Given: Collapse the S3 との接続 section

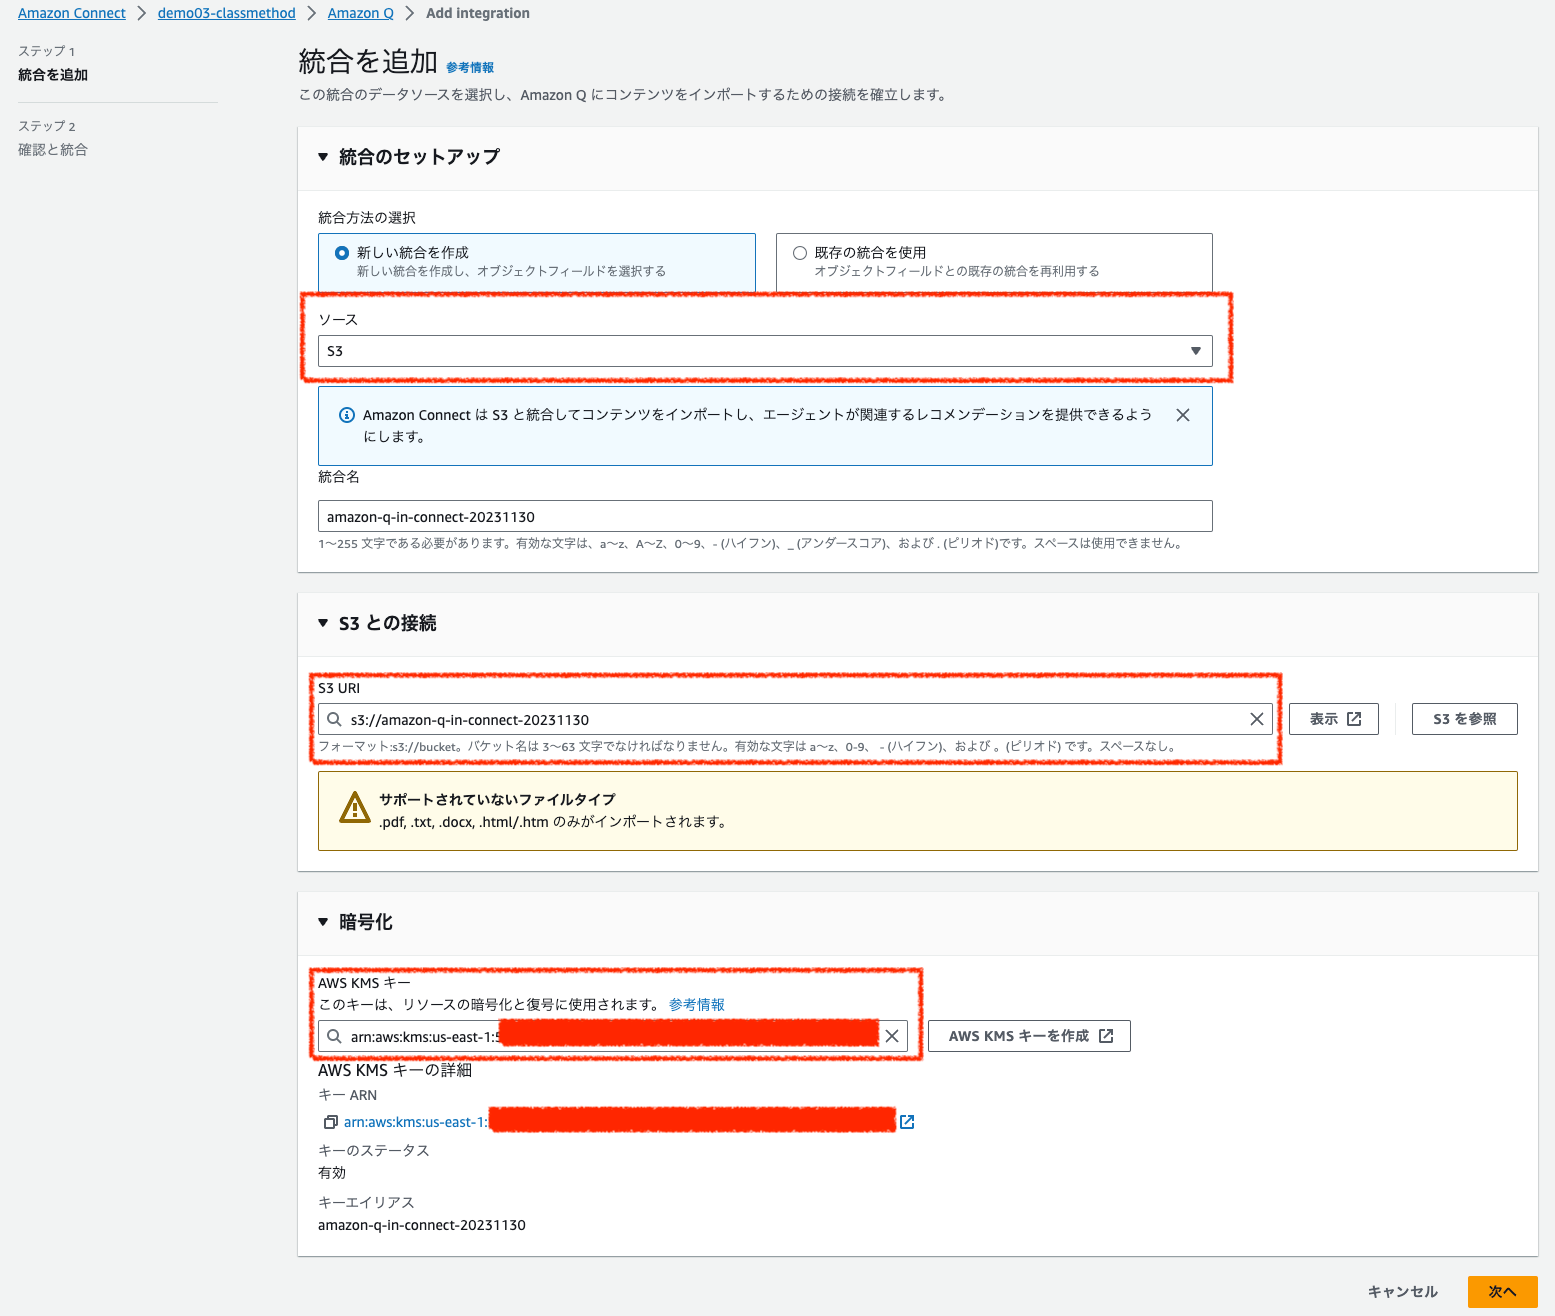Looking at the screenshot, I should click(x=322, y=622).
